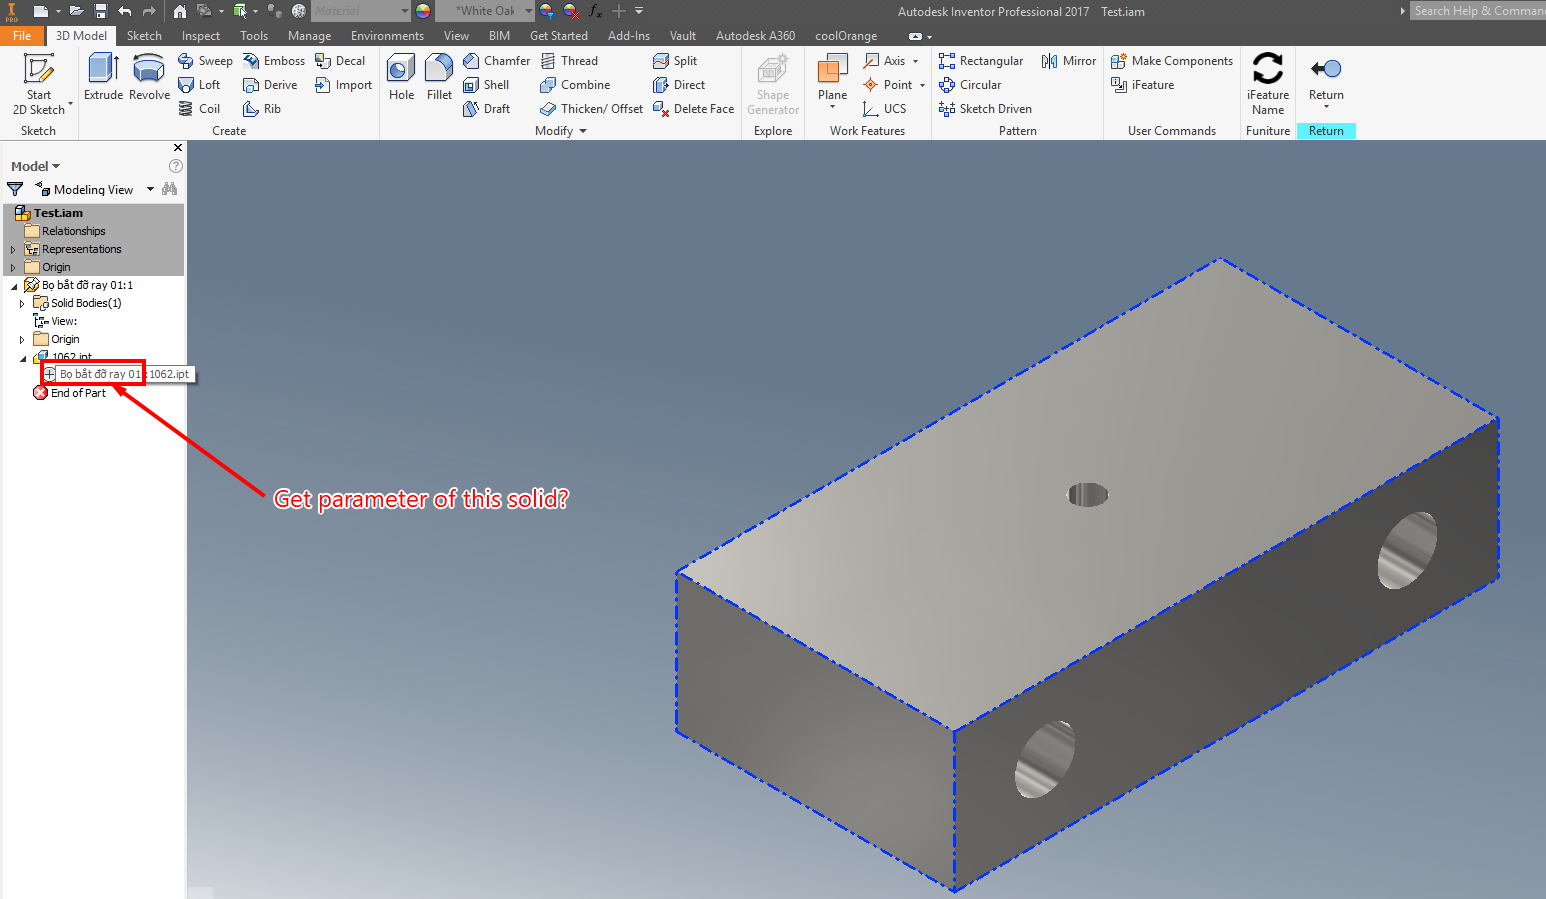Expand Solid Bodies in the model tree
Image resolution: width=1546 pixels, height=899 pixels.
[22, 302]
